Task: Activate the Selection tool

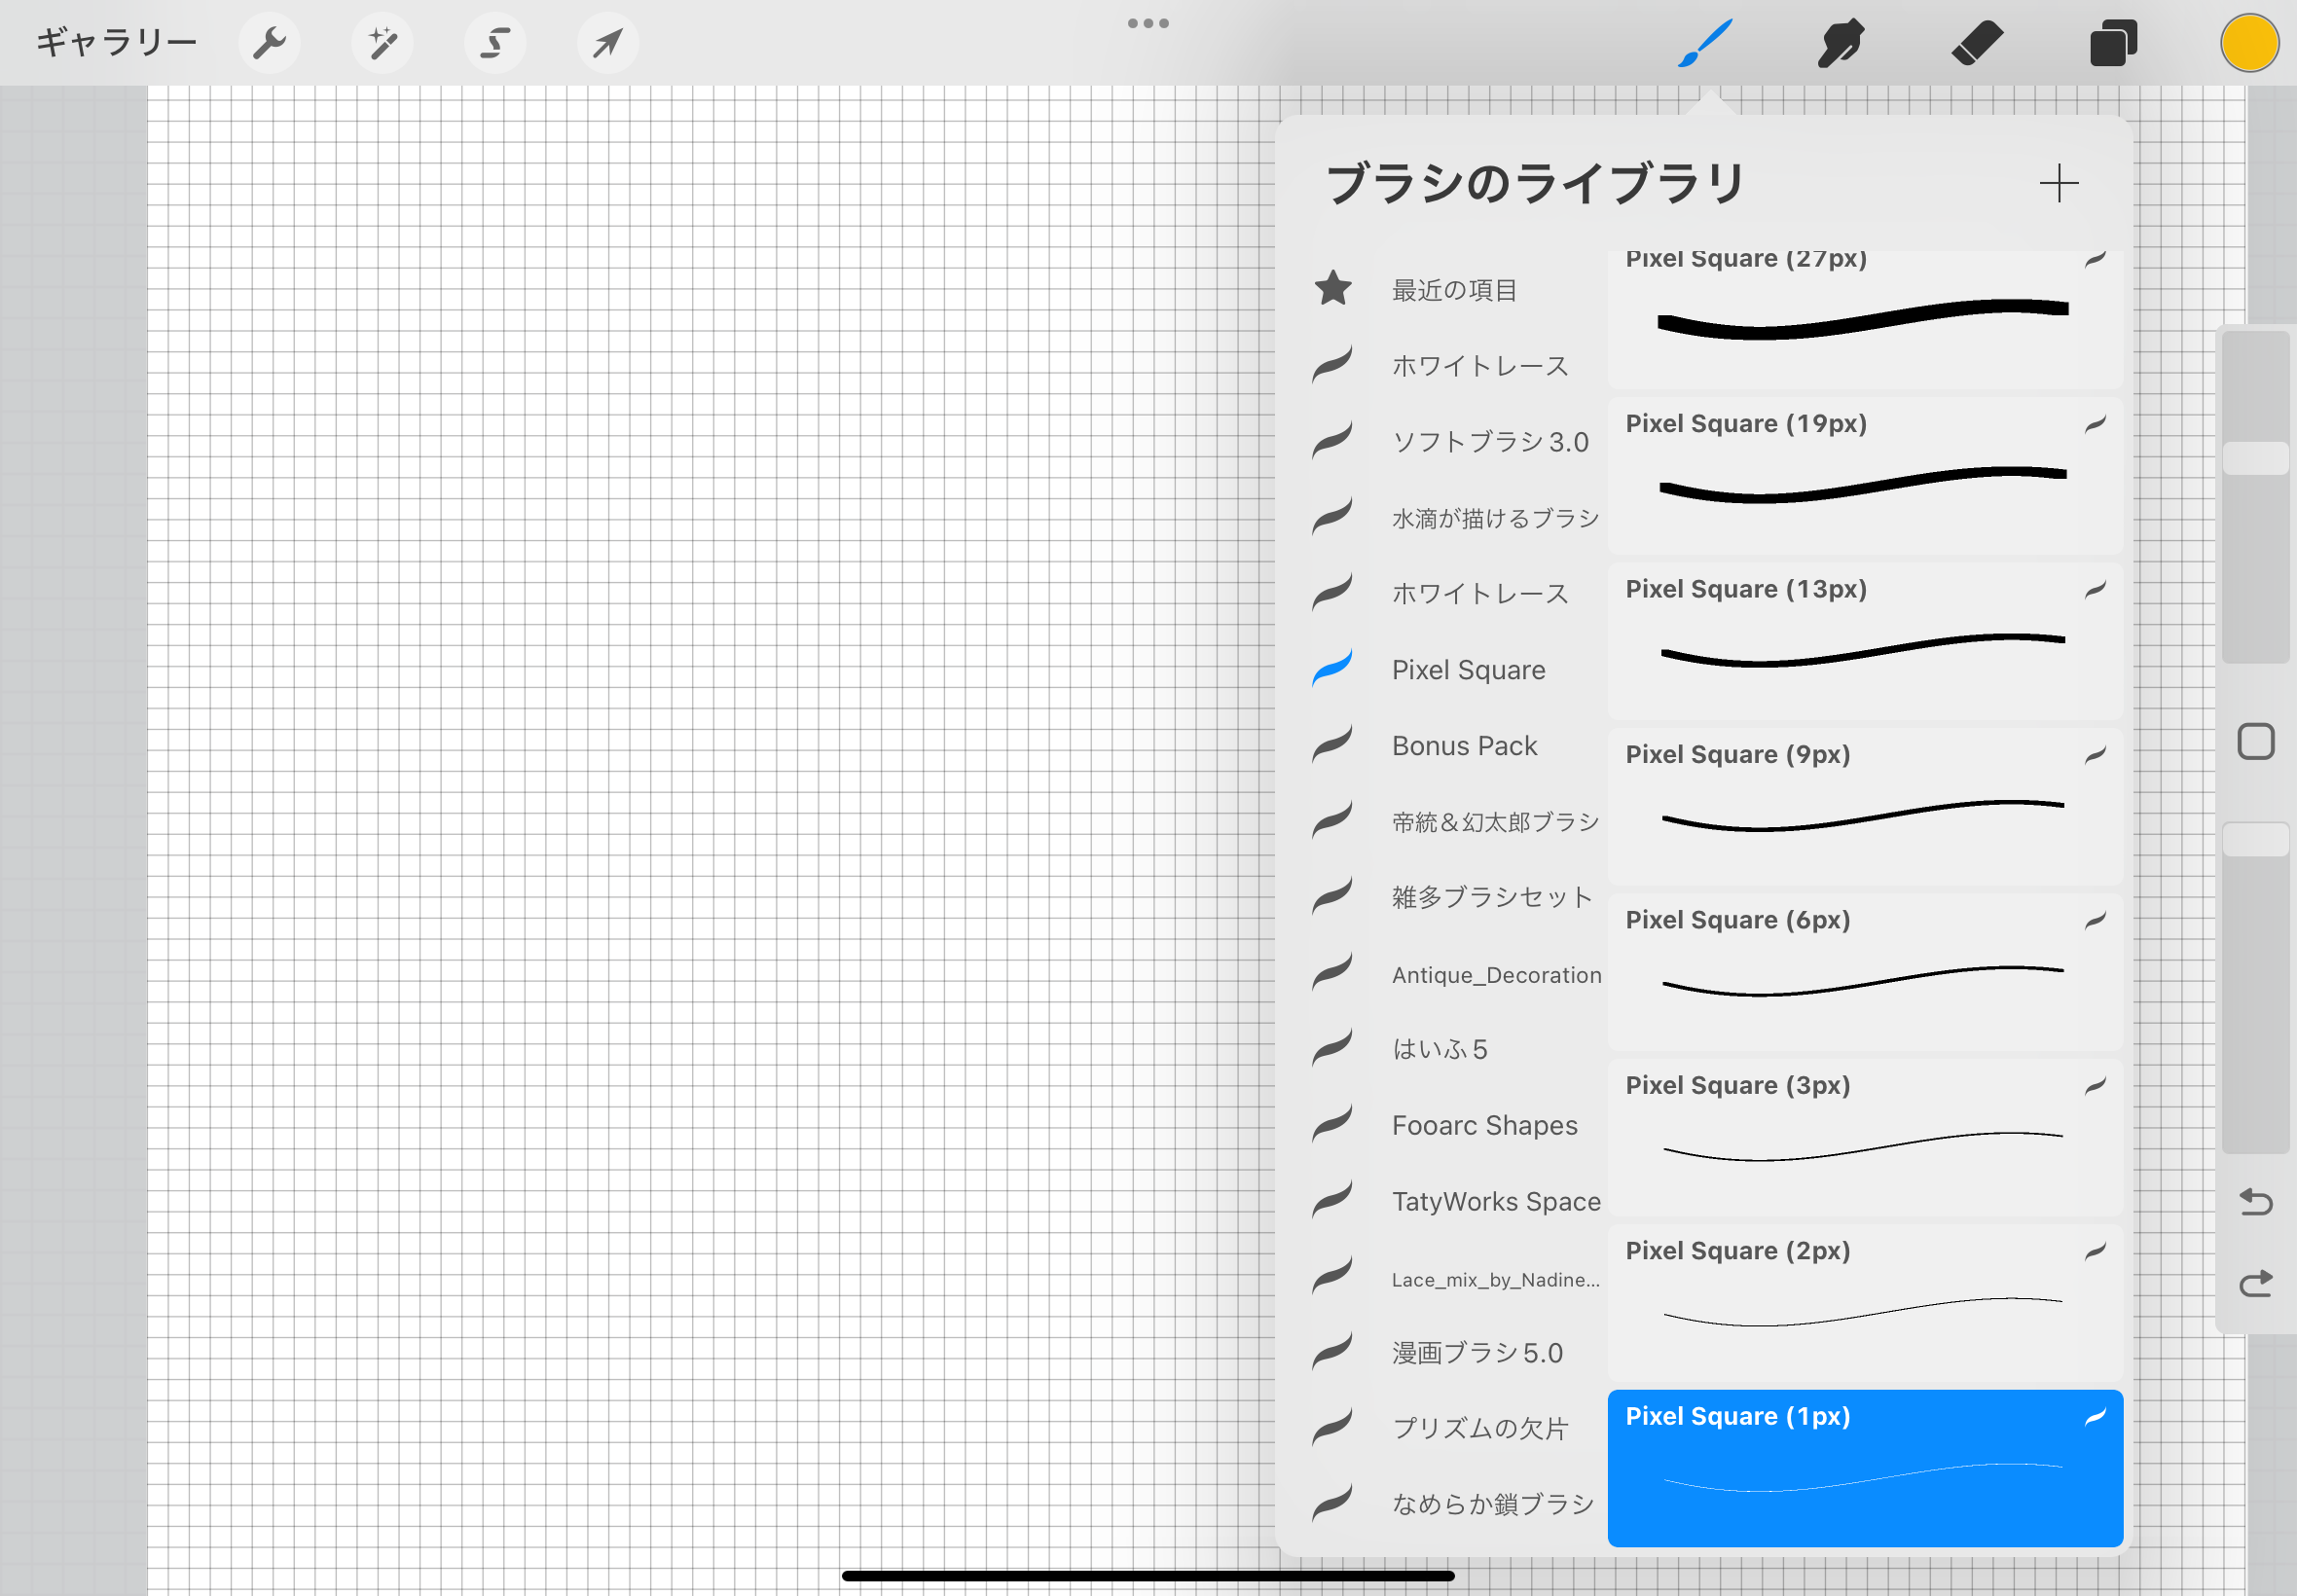Action: 495,43
